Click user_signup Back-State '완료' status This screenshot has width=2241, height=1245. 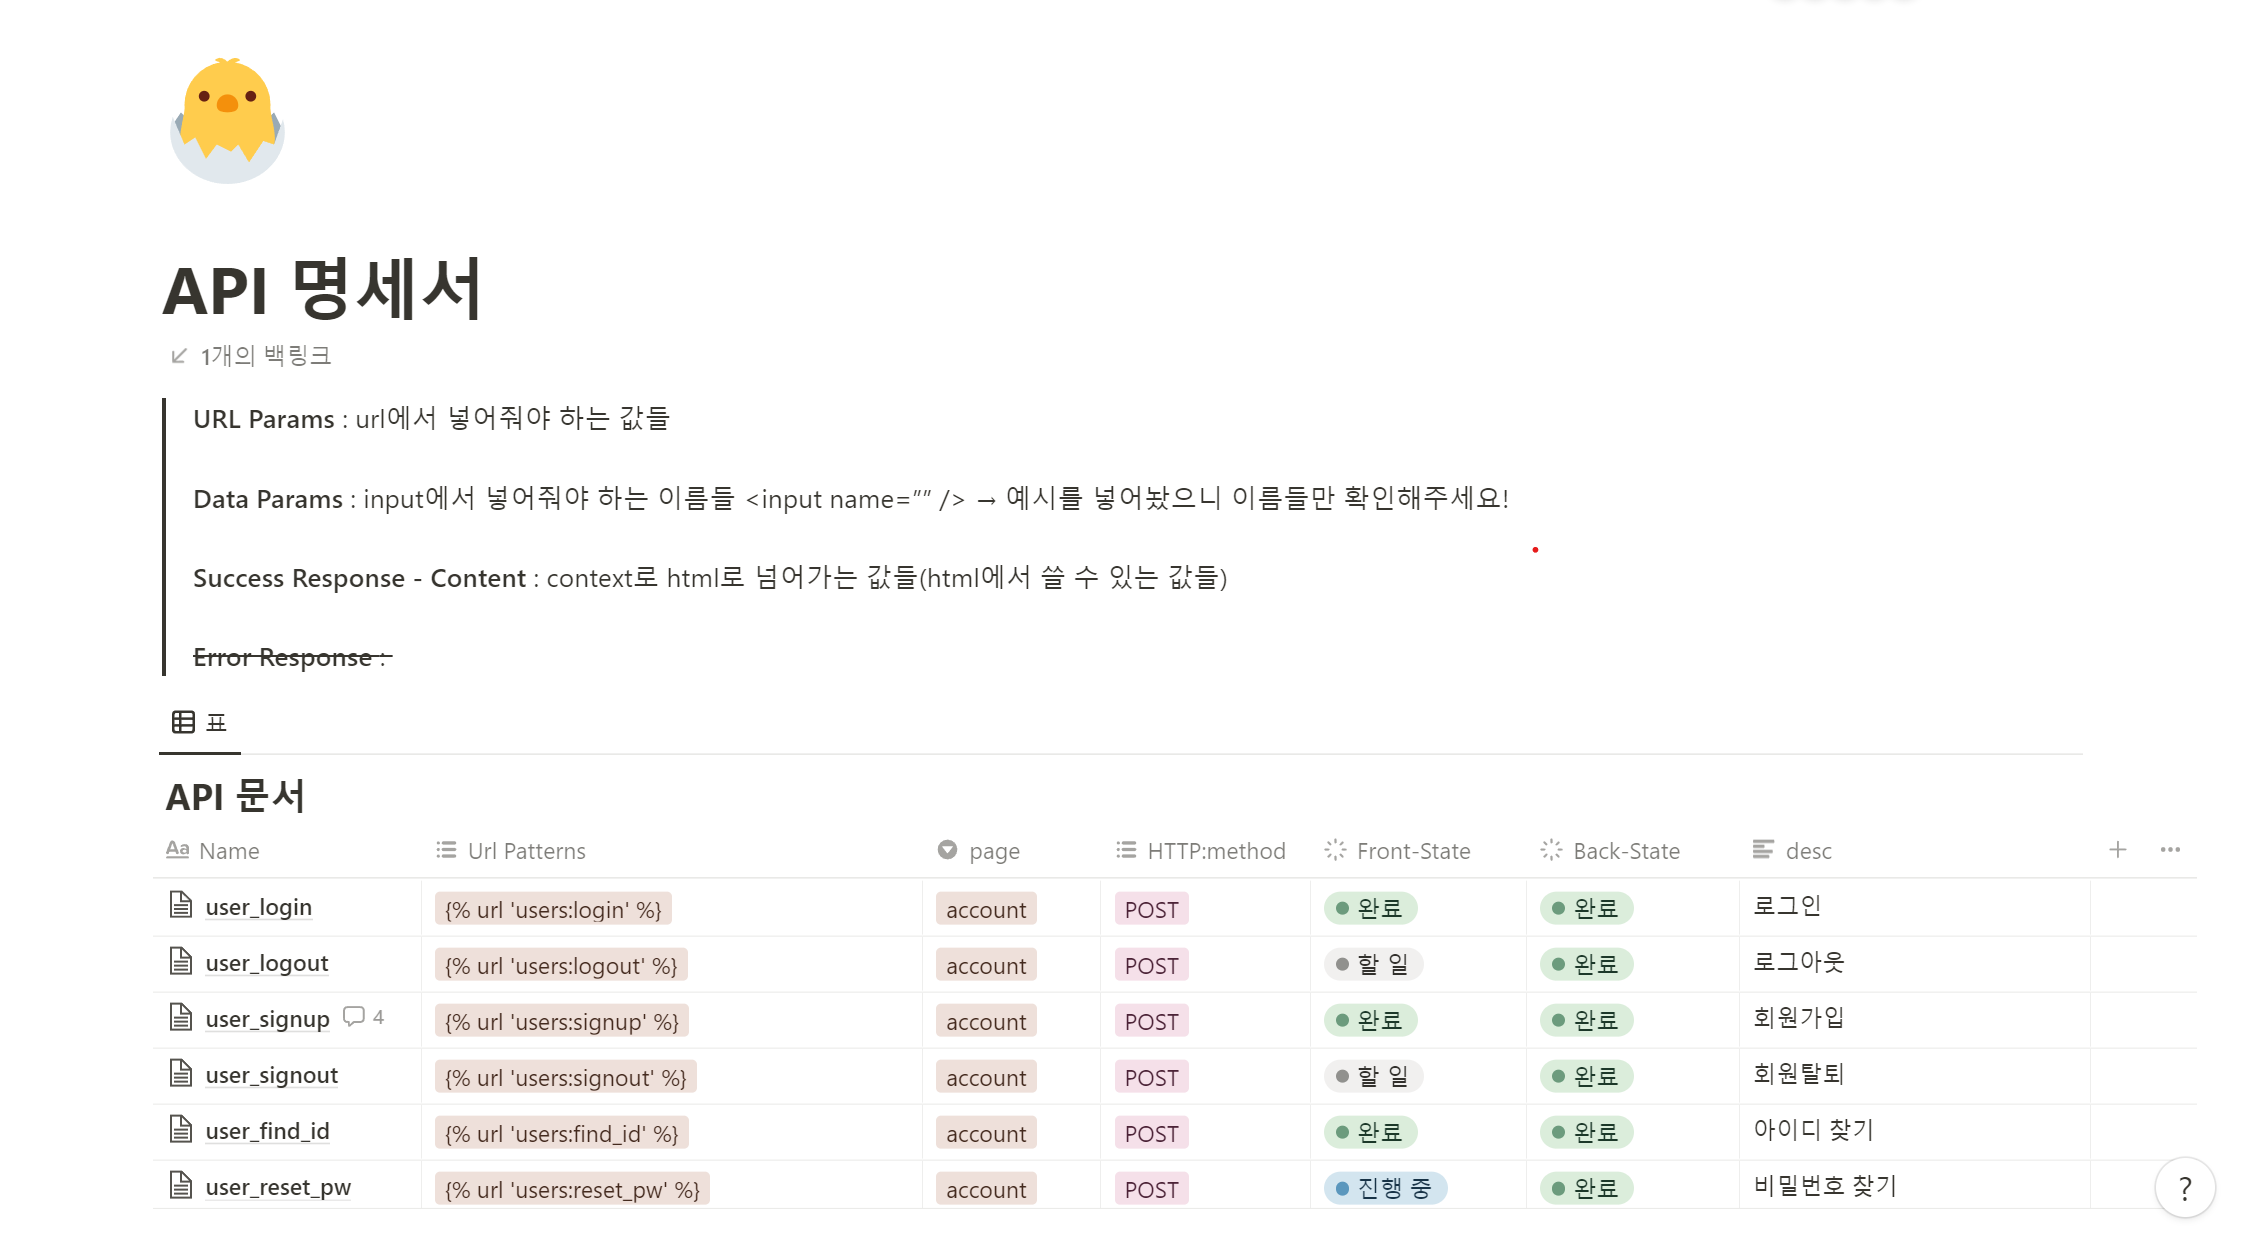tap(1586, 1020)
